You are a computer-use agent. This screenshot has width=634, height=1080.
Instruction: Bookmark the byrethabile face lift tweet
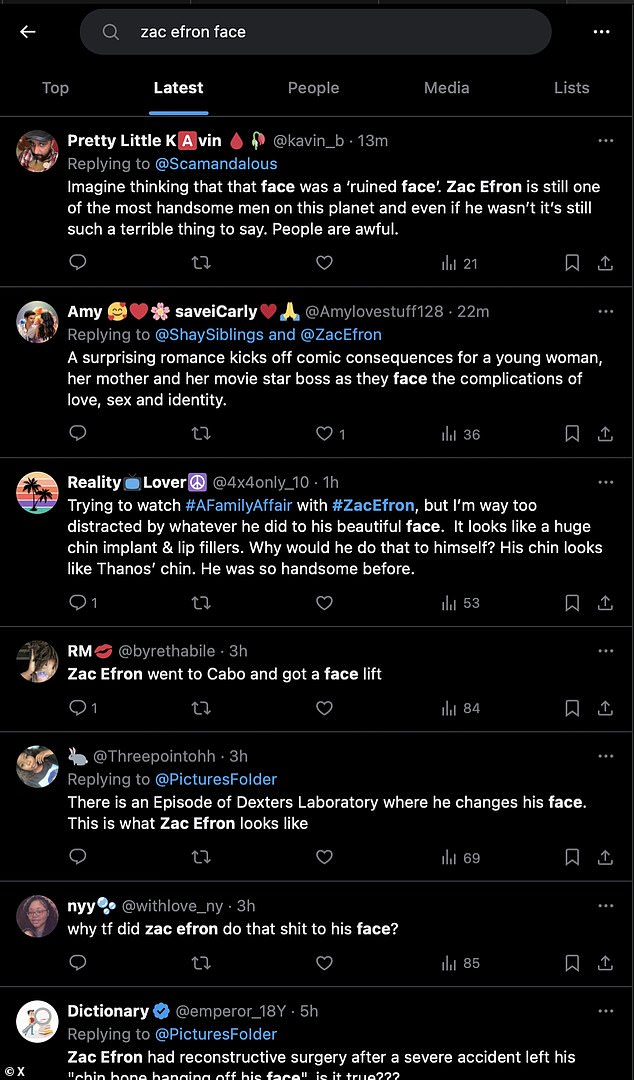click(x=572, y=708)
